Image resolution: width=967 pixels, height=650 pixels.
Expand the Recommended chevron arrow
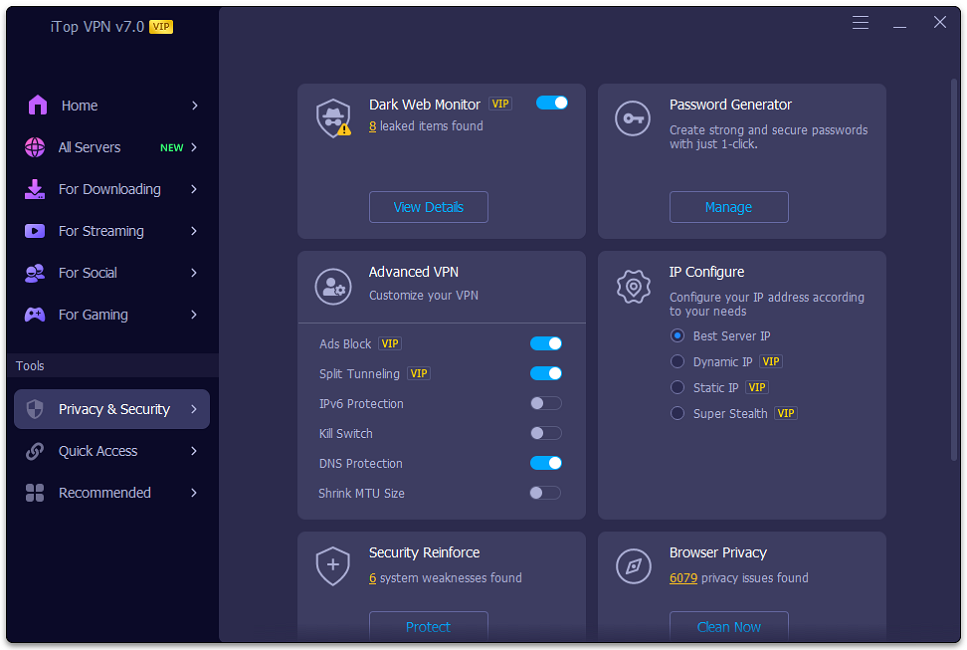(194, 493)
